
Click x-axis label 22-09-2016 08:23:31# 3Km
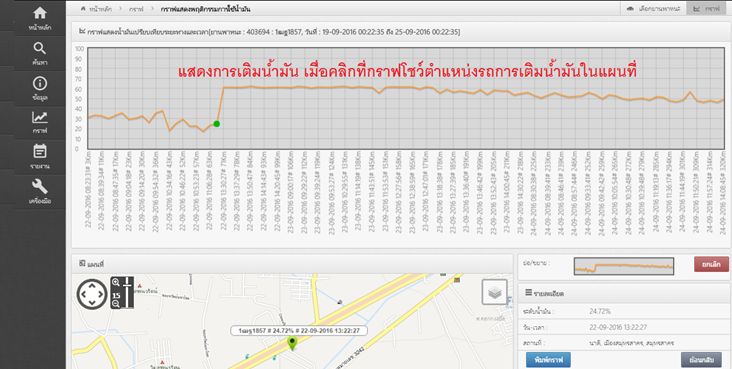[x=89, y=189]
